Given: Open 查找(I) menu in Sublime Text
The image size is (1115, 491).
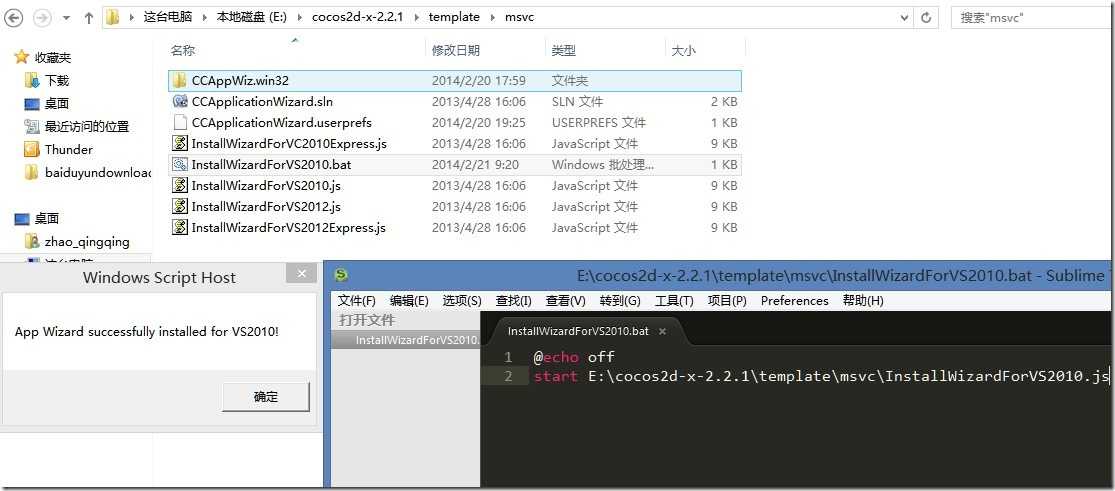Looking at the screenshot, I should tap(513, 301).
